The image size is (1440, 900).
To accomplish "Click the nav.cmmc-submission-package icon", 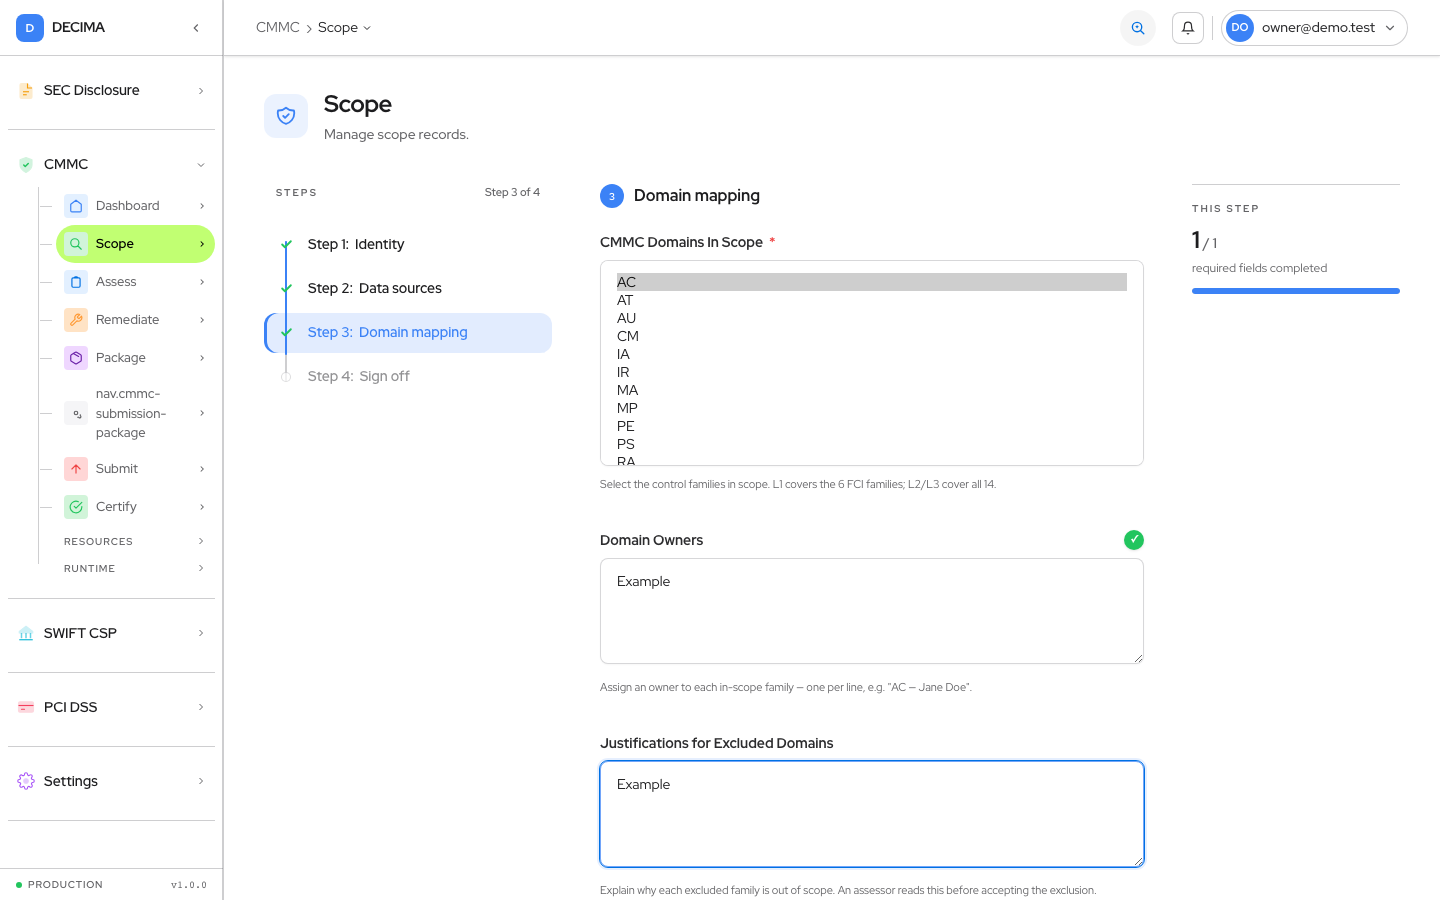I will 76,414.
